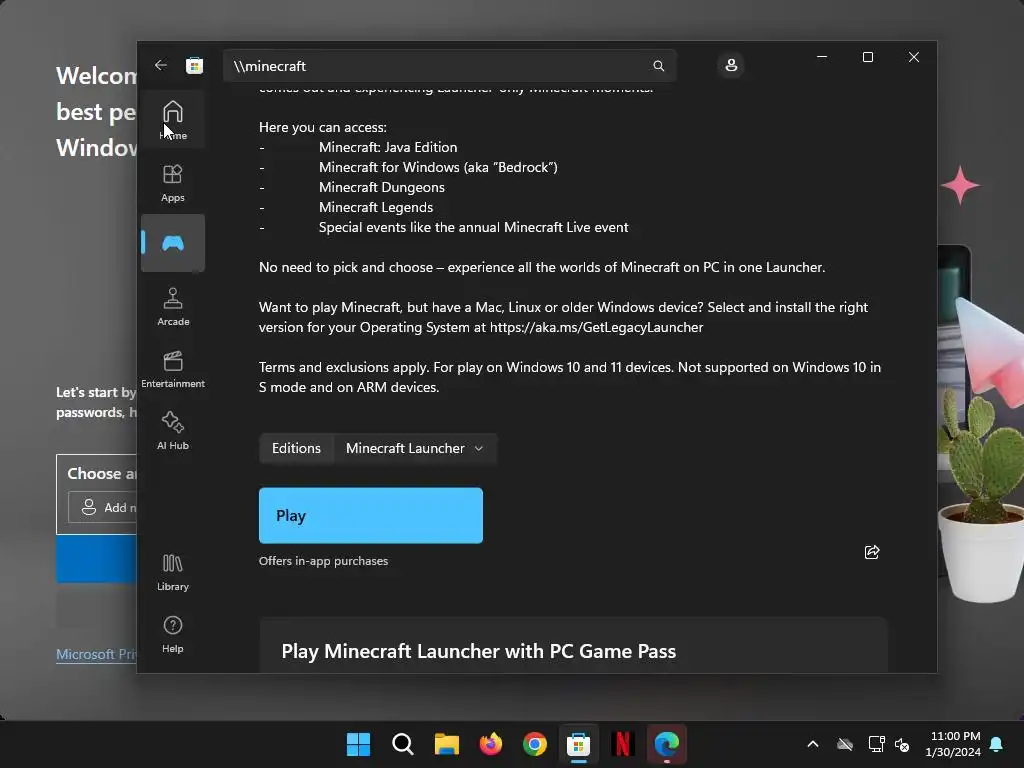
Task: Click "Special events like the annual Minecraft Live event"
Action: click(473, 227)
